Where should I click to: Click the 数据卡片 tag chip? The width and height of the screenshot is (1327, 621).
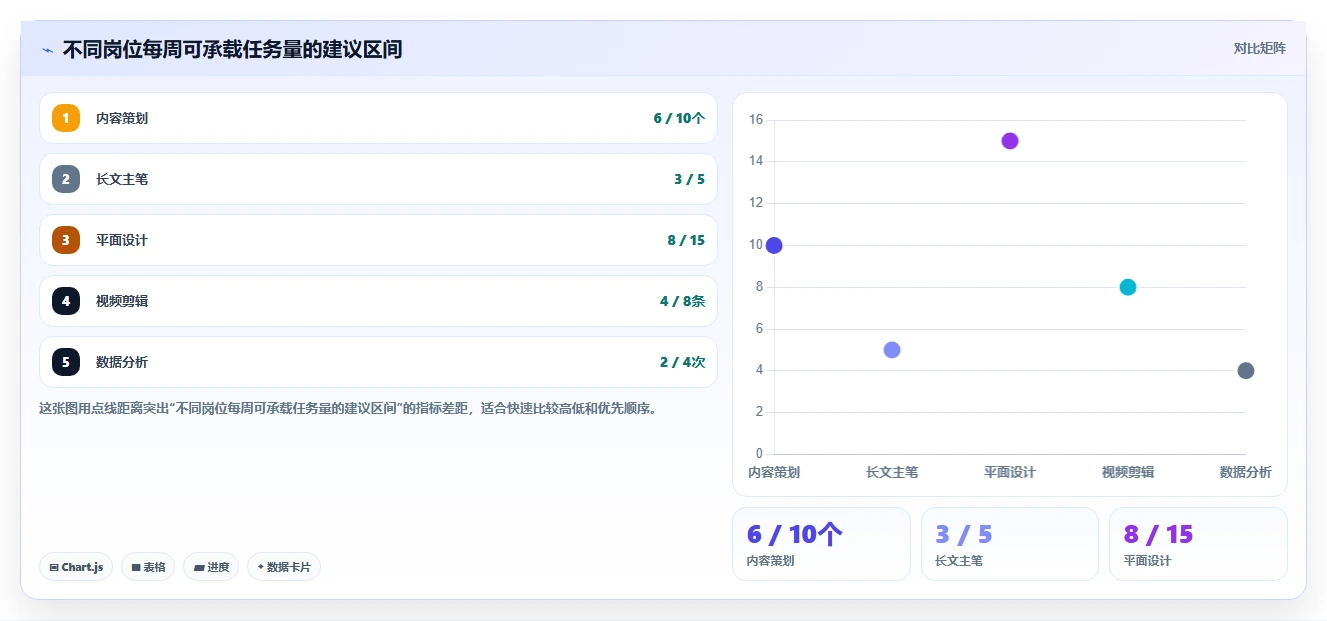click(284, 567)
